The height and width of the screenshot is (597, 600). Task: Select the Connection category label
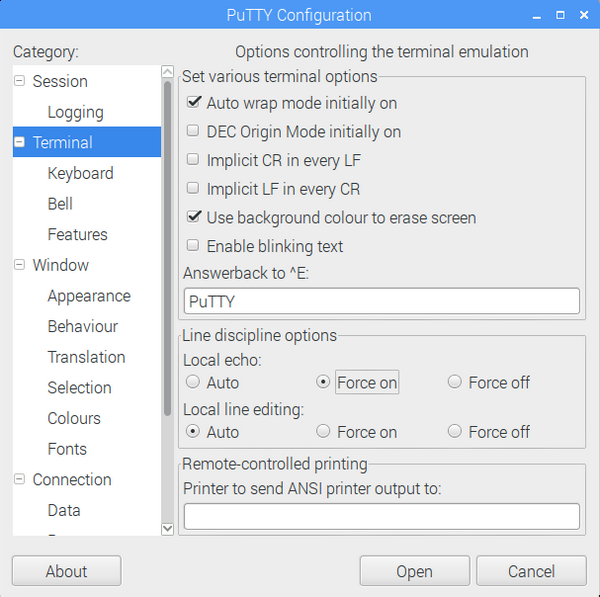tap(72, 479)
